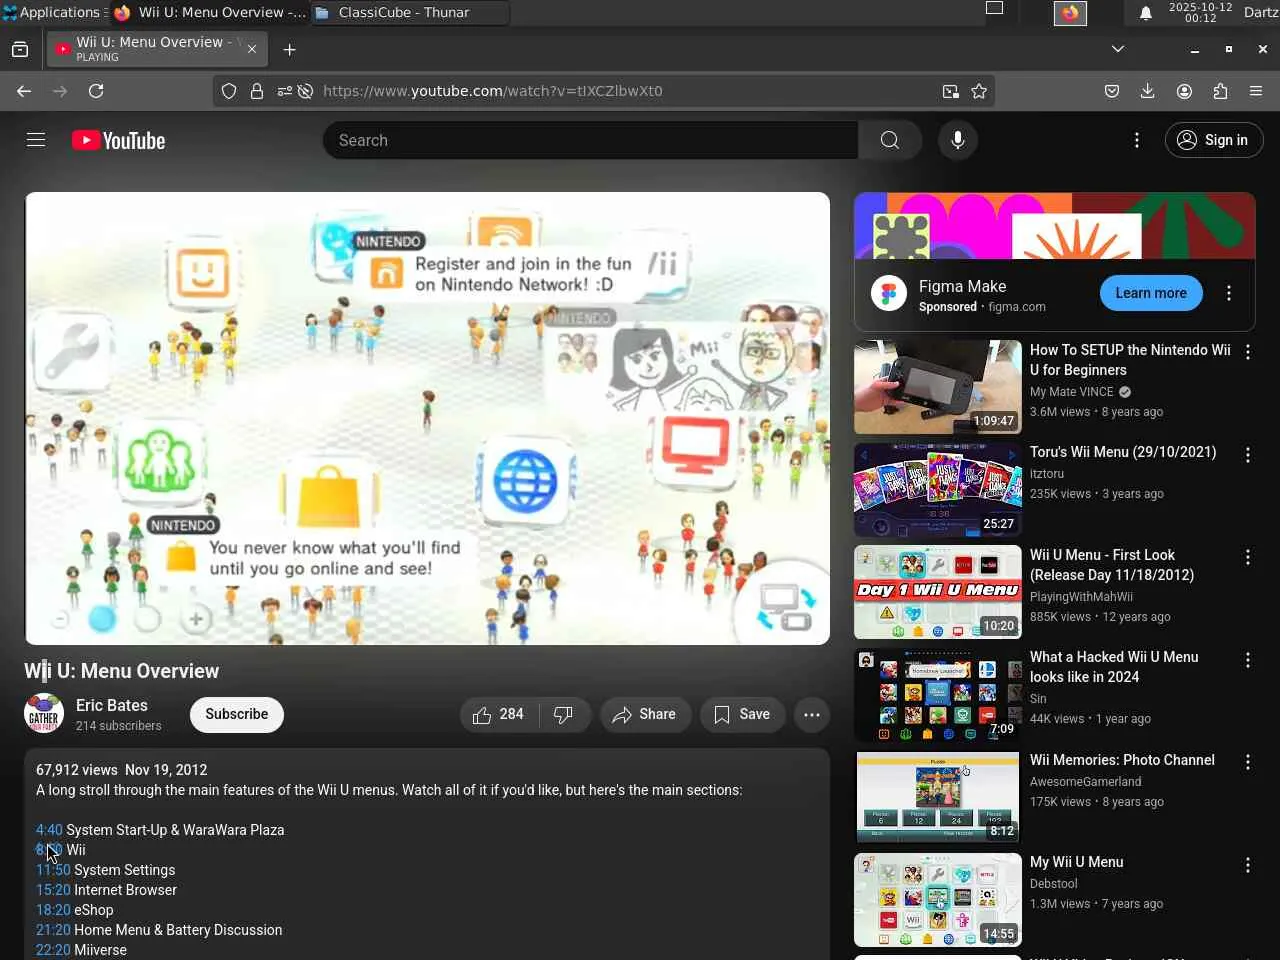Open the Figma Make ad options menu
This screenshot has width=1280, height=960.
click(1229, 293)
